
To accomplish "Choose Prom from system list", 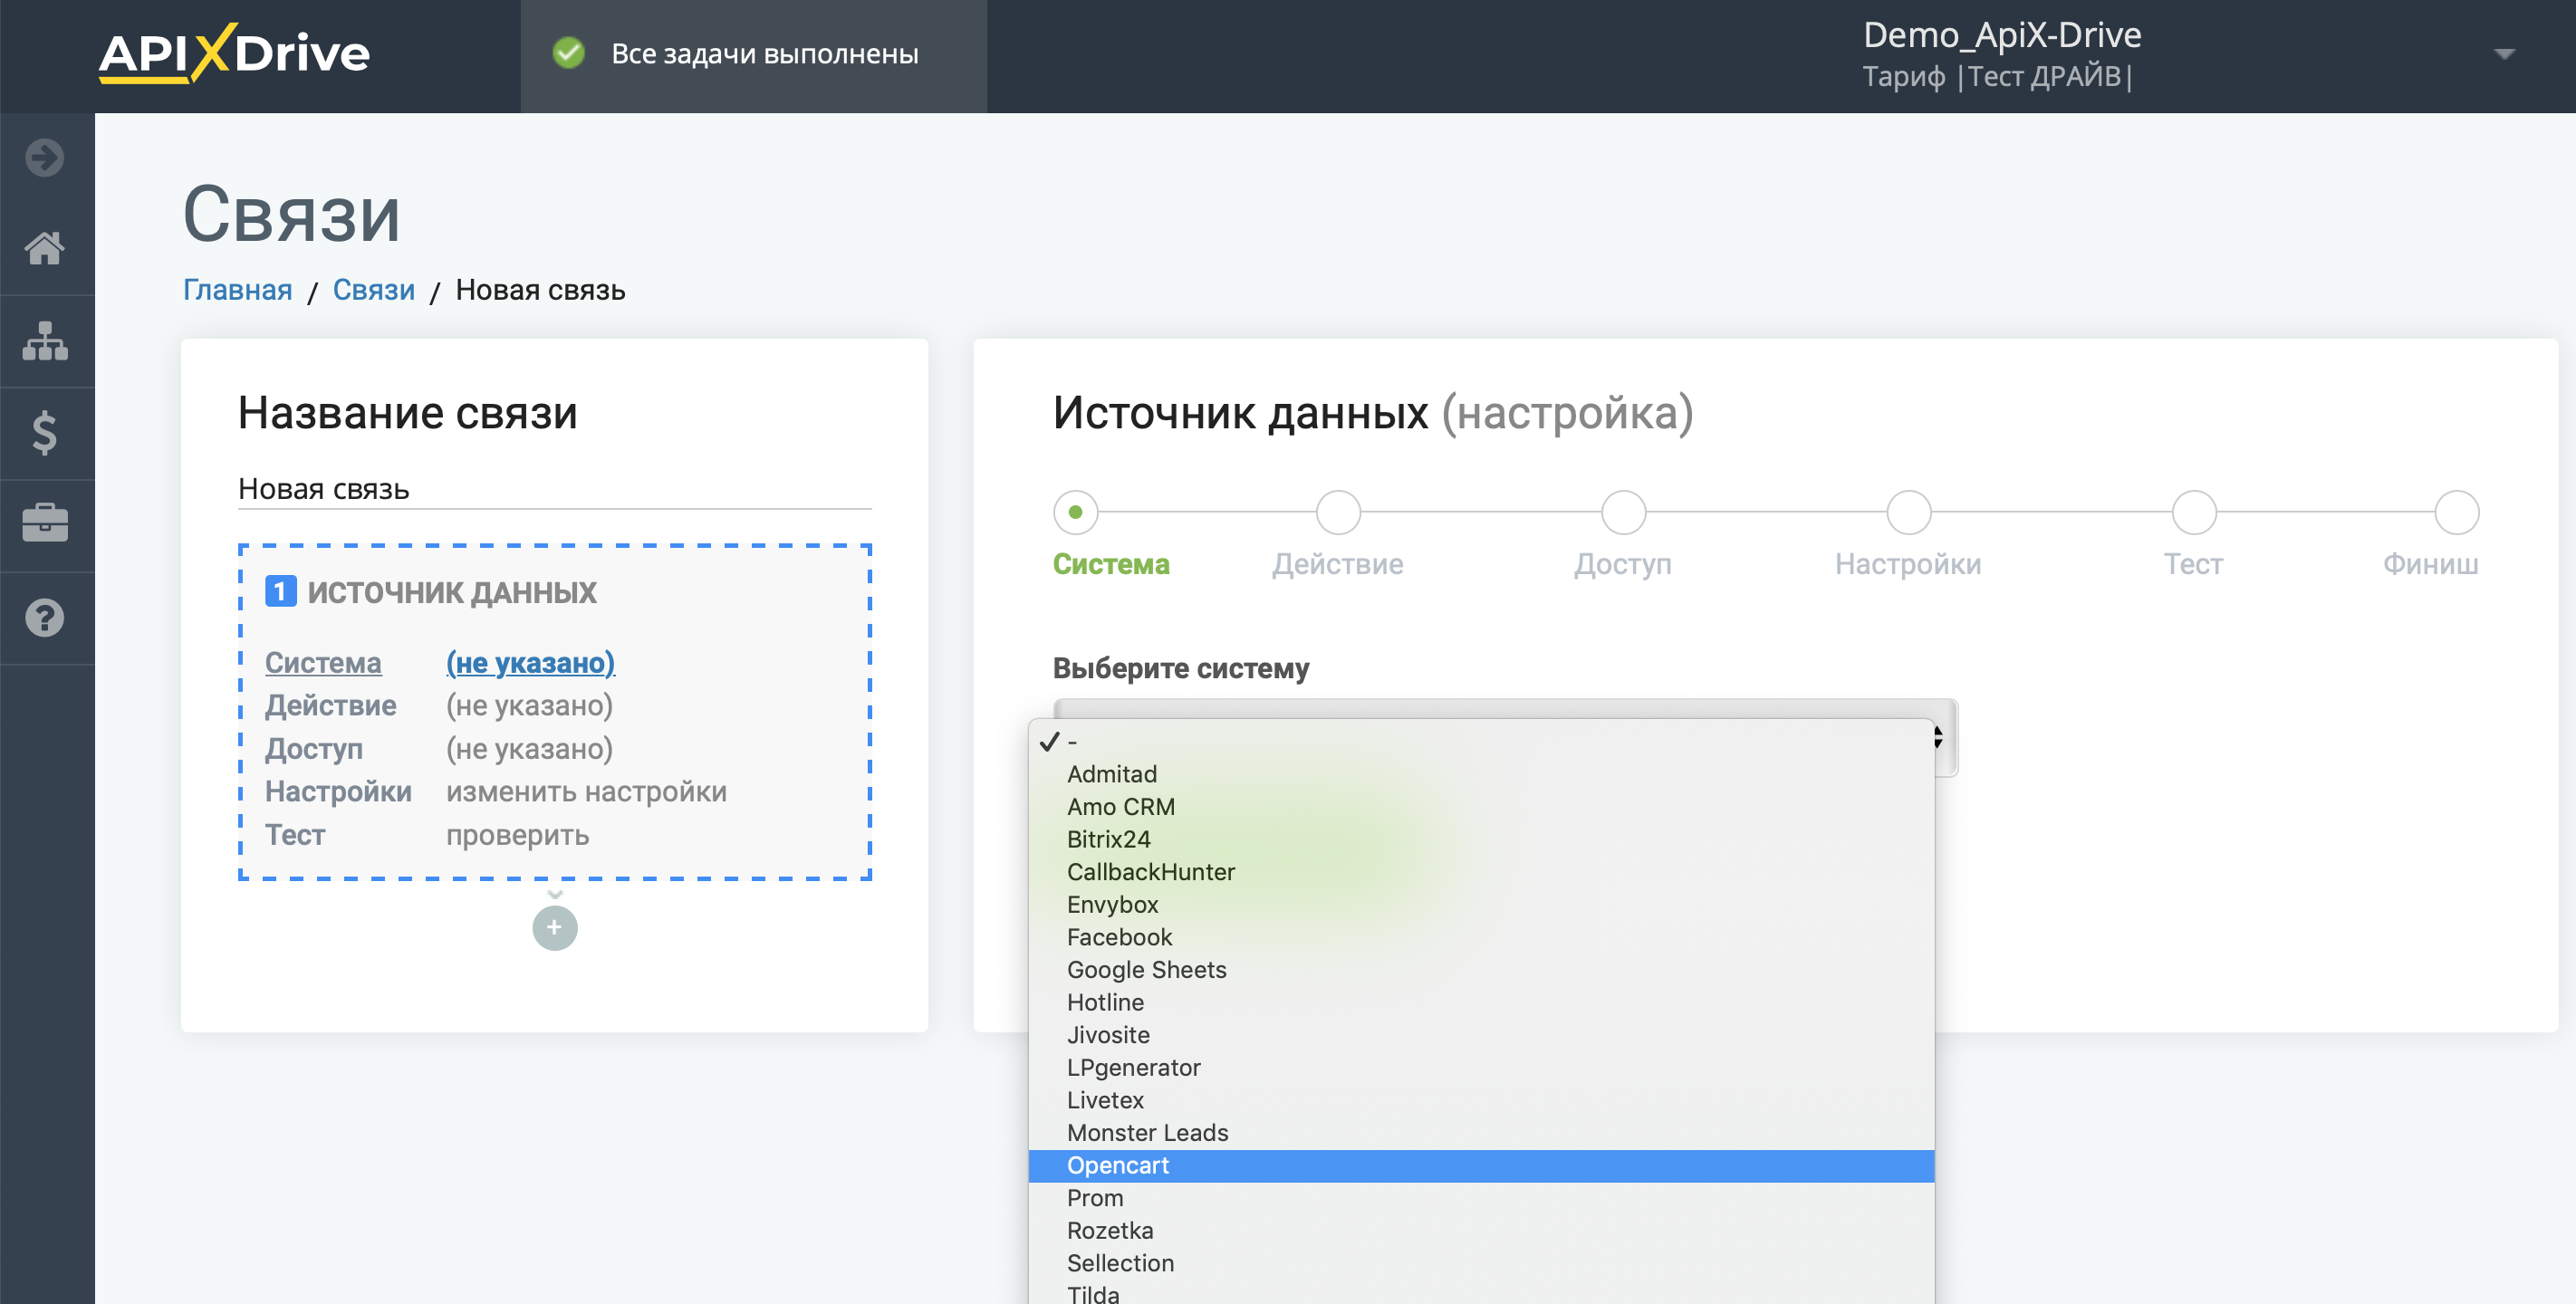I will pyautogui.click(x=1481, y=1198).
